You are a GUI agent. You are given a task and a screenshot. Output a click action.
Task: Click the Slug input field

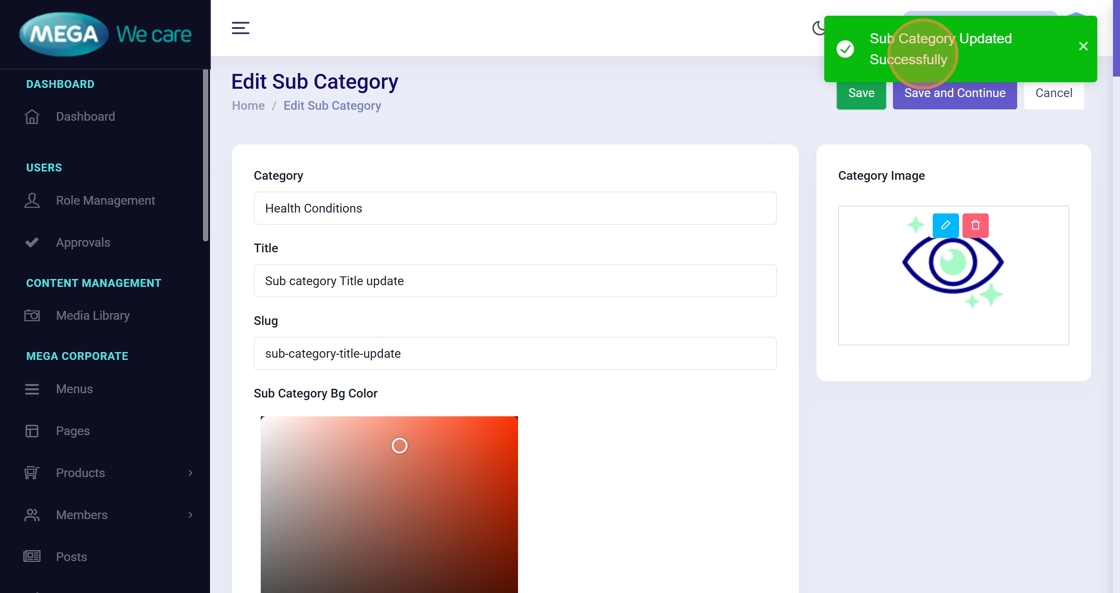pos(515,353)
